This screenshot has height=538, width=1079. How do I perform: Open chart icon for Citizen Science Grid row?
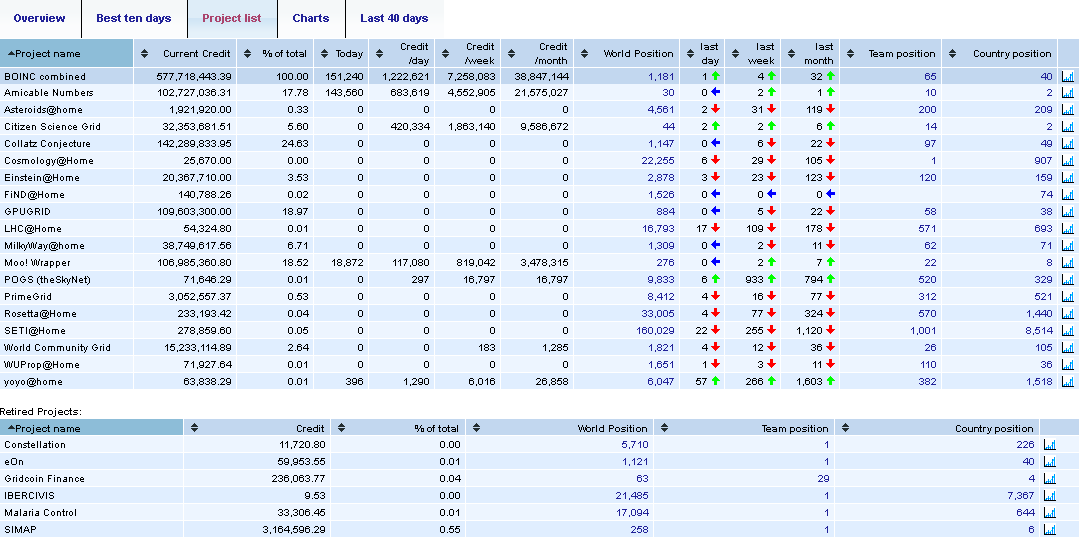pos(1067,127)
